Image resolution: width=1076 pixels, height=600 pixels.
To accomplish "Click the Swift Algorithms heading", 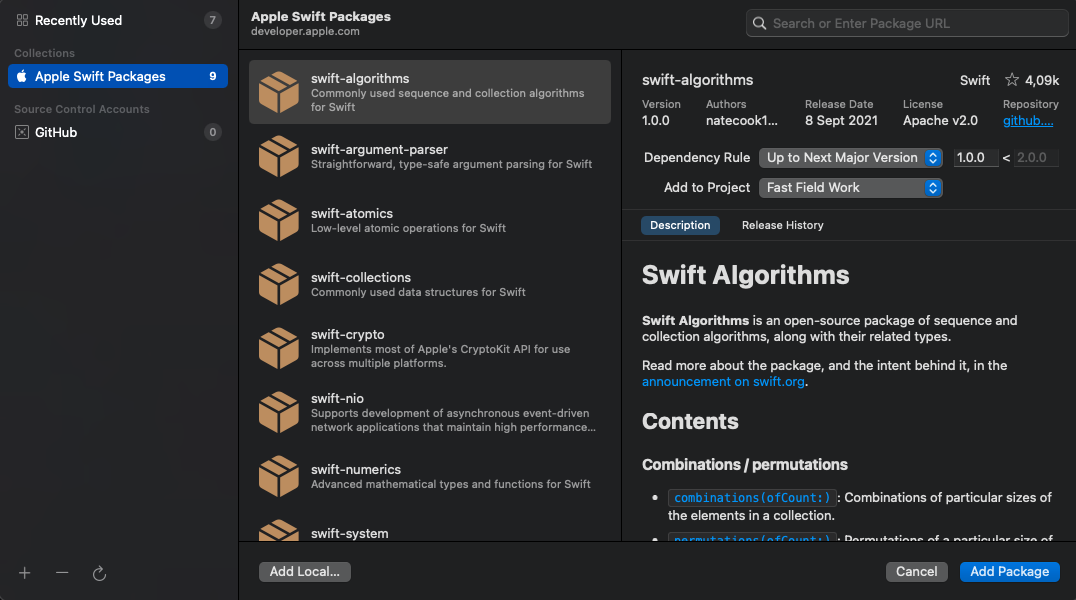I will click(x=745, y=275).
